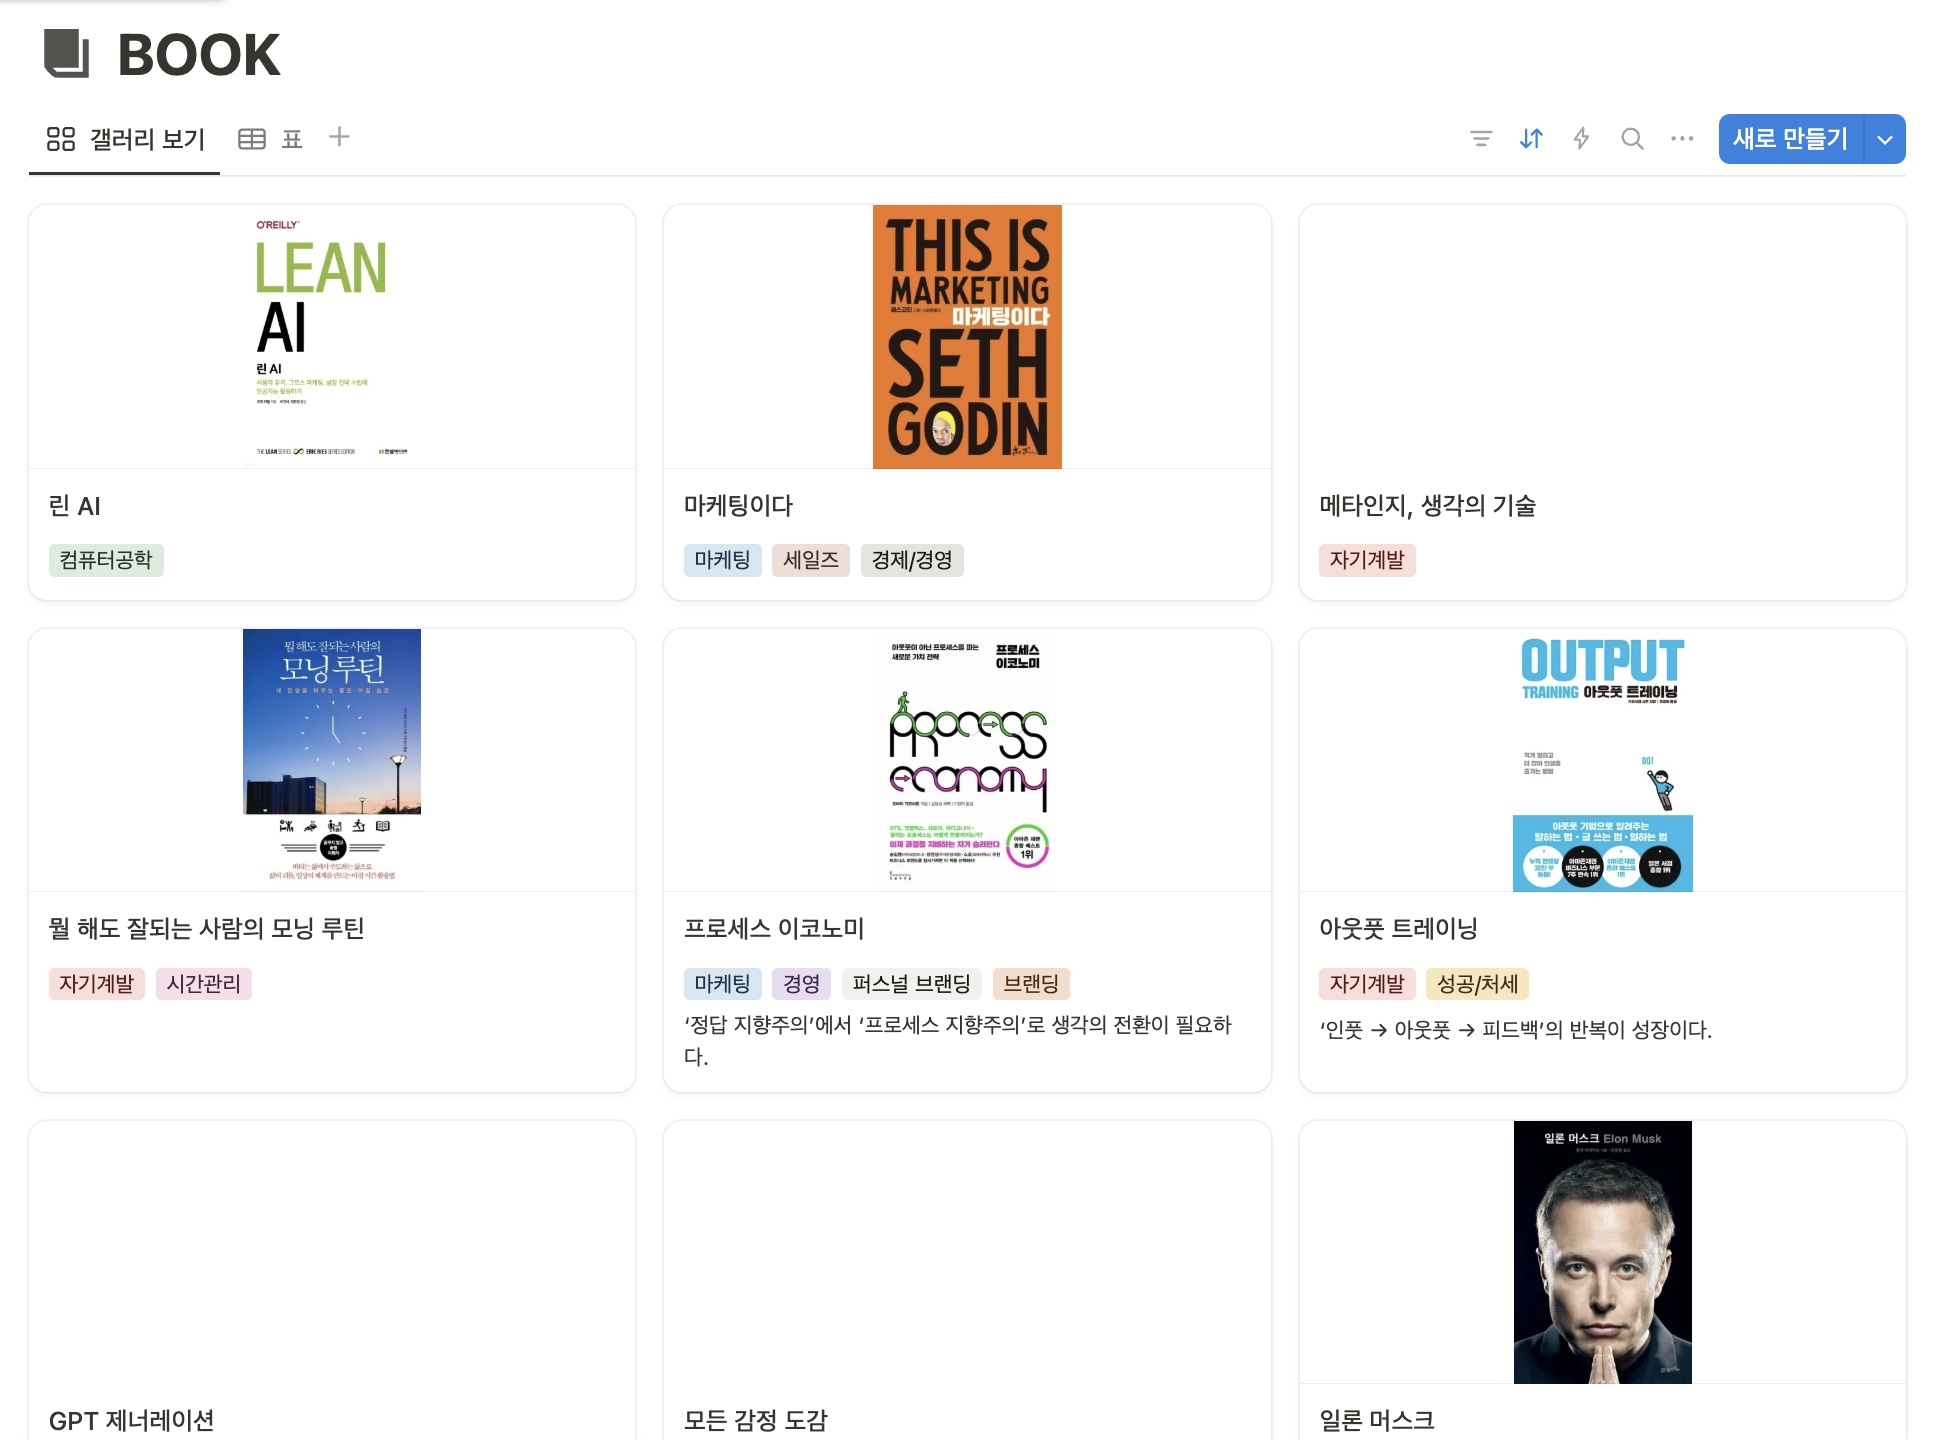Switch to the 표 table view tab
Viewport: 1950px width, 1440px height.
(270, 139)
